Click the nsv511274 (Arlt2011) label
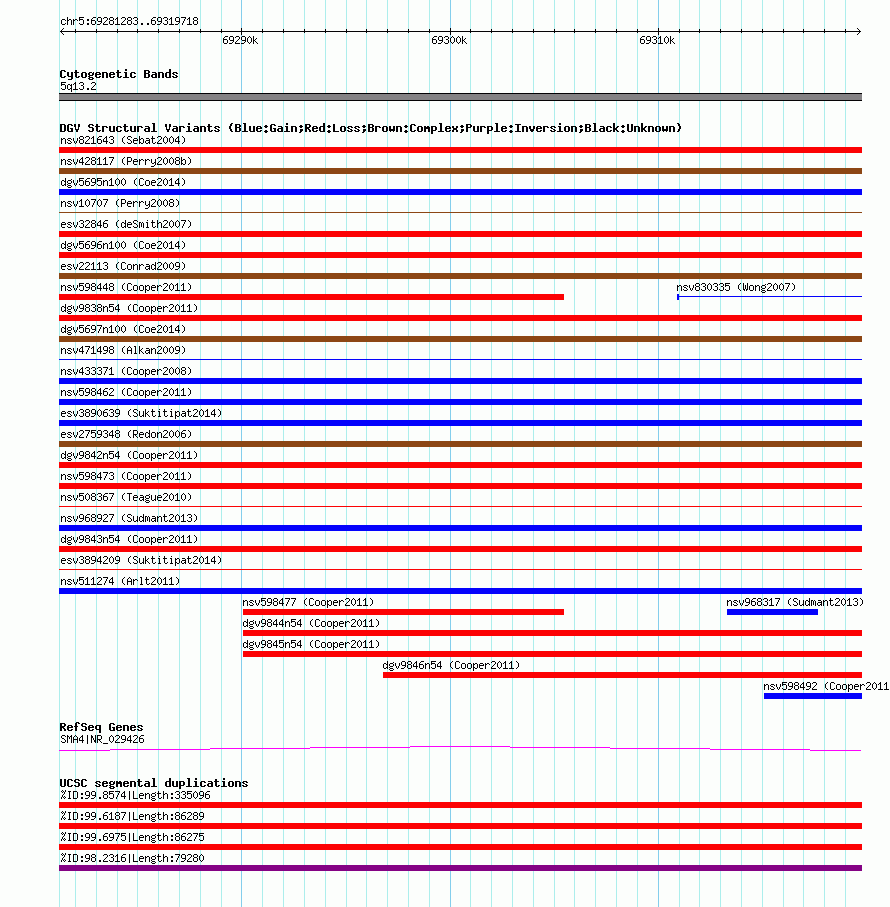This screenshot has width=890, height=907. coord(120,581)
